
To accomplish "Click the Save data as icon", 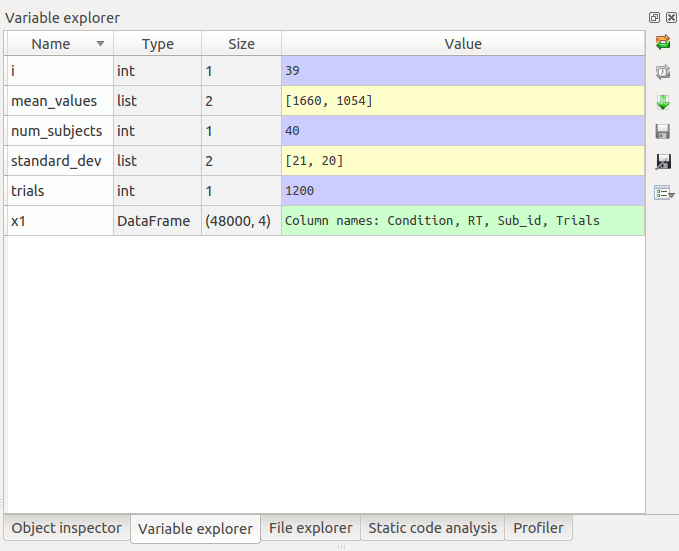I will click(663, 162).
